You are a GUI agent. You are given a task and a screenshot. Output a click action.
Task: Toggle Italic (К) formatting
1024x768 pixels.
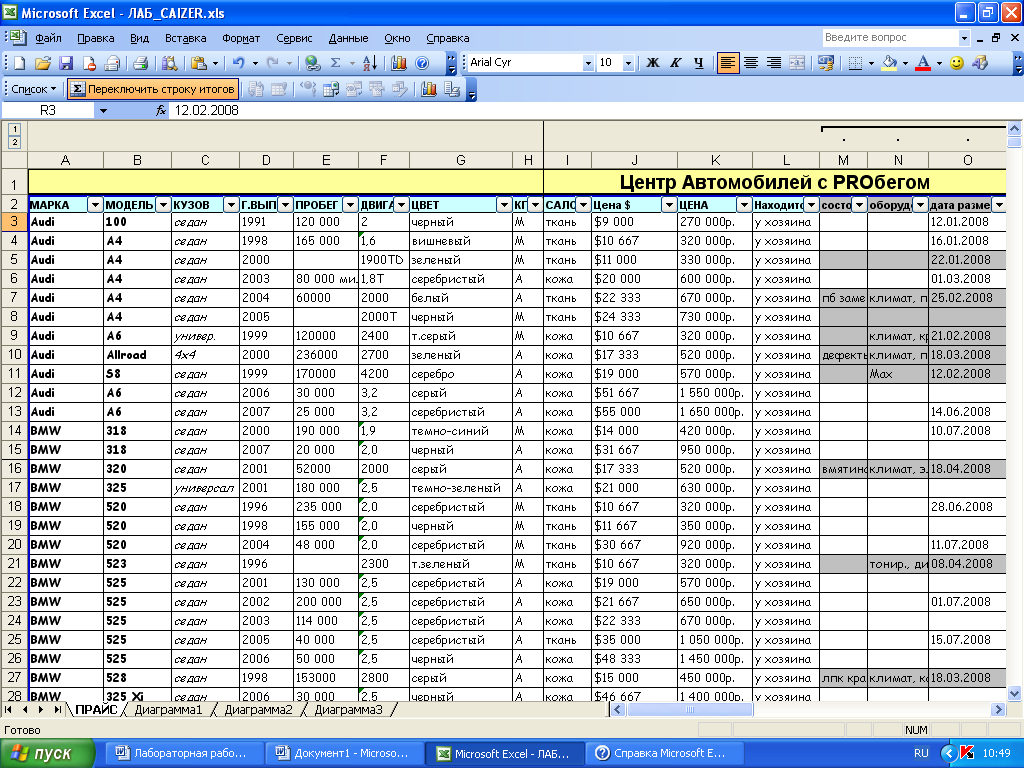point(676,63)
